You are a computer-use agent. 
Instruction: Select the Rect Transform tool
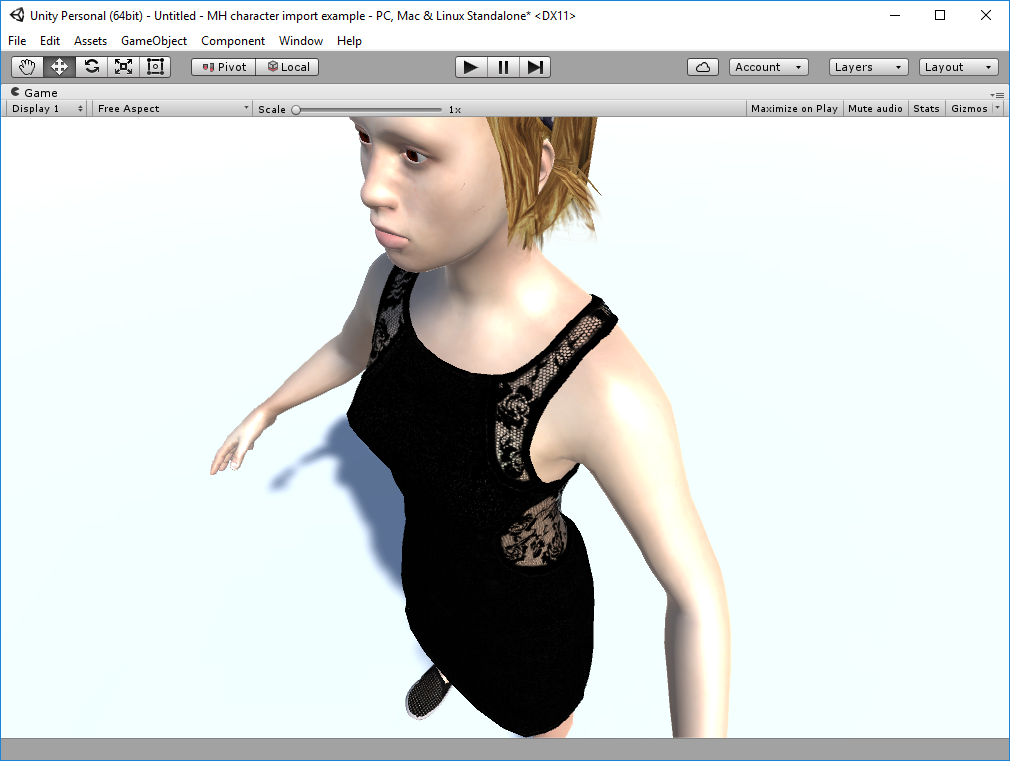[155, 67]
